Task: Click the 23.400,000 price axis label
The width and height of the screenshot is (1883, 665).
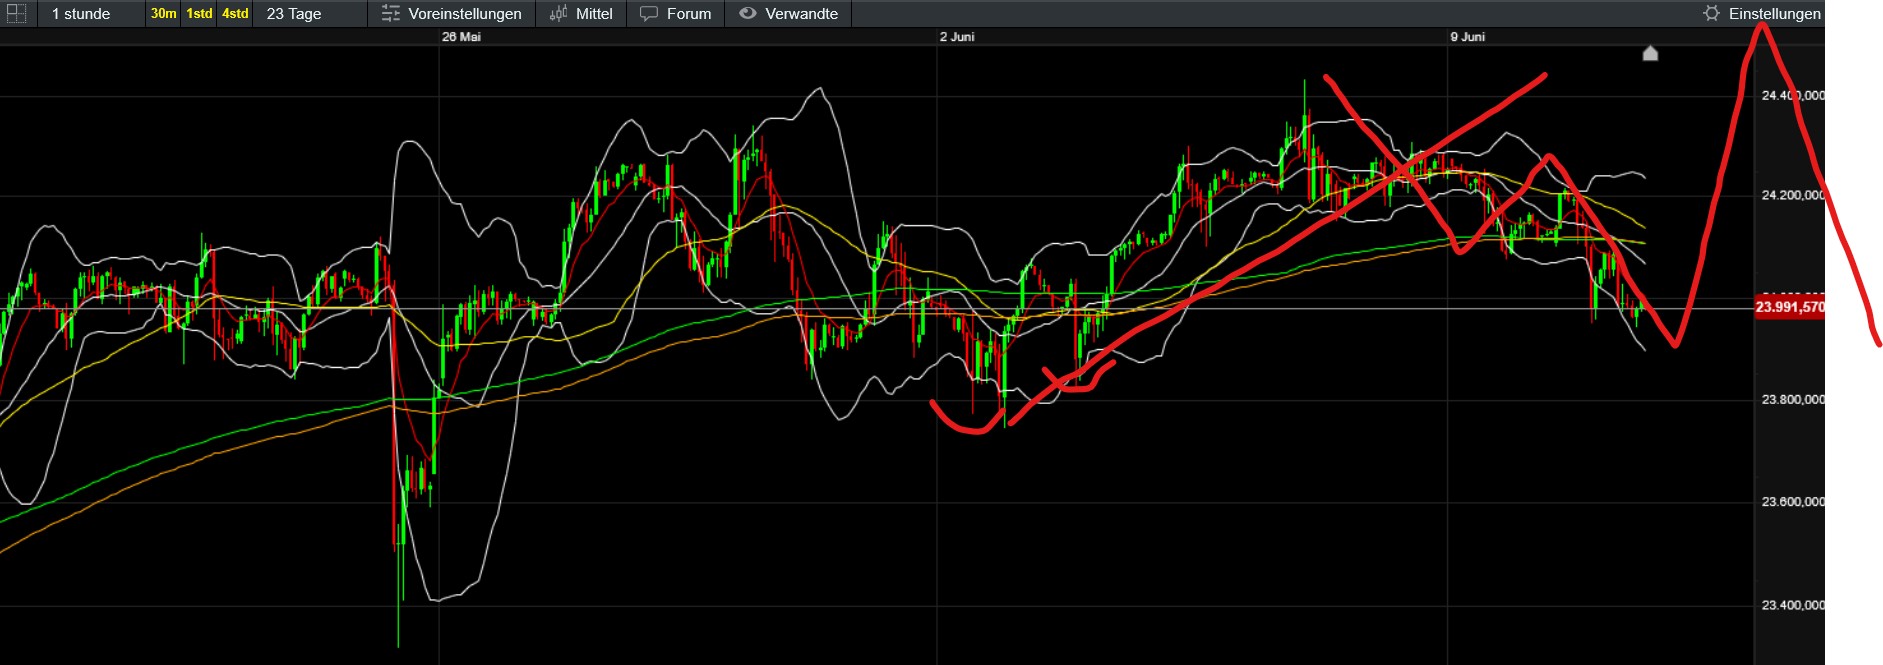Action: pyautogui.click(x=1792, y=605)
